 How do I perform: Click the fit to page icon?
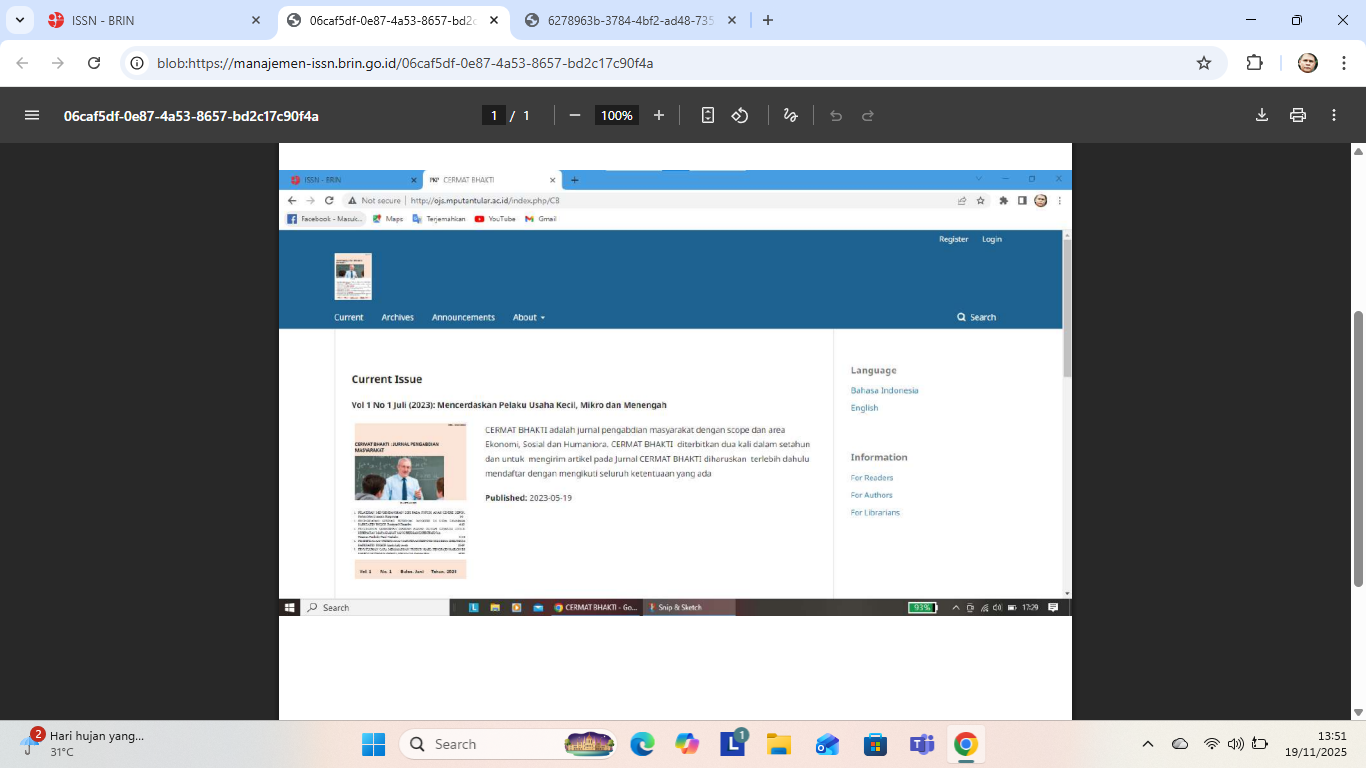tap(708, 115)
